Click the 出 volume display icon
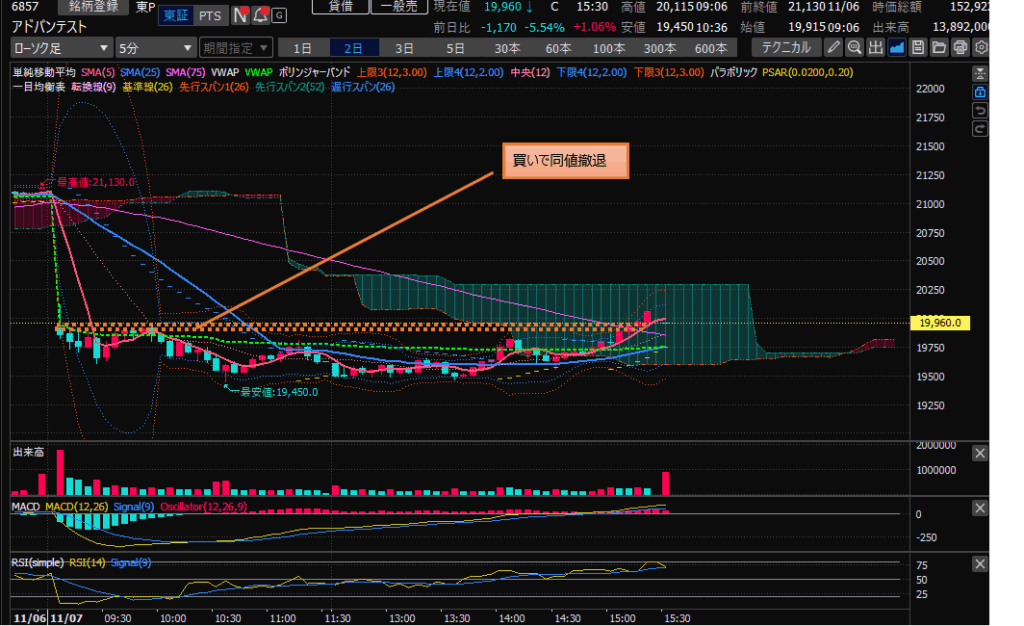The height and width of the screenshot is (626, 1024). click(x=876, y=47)
